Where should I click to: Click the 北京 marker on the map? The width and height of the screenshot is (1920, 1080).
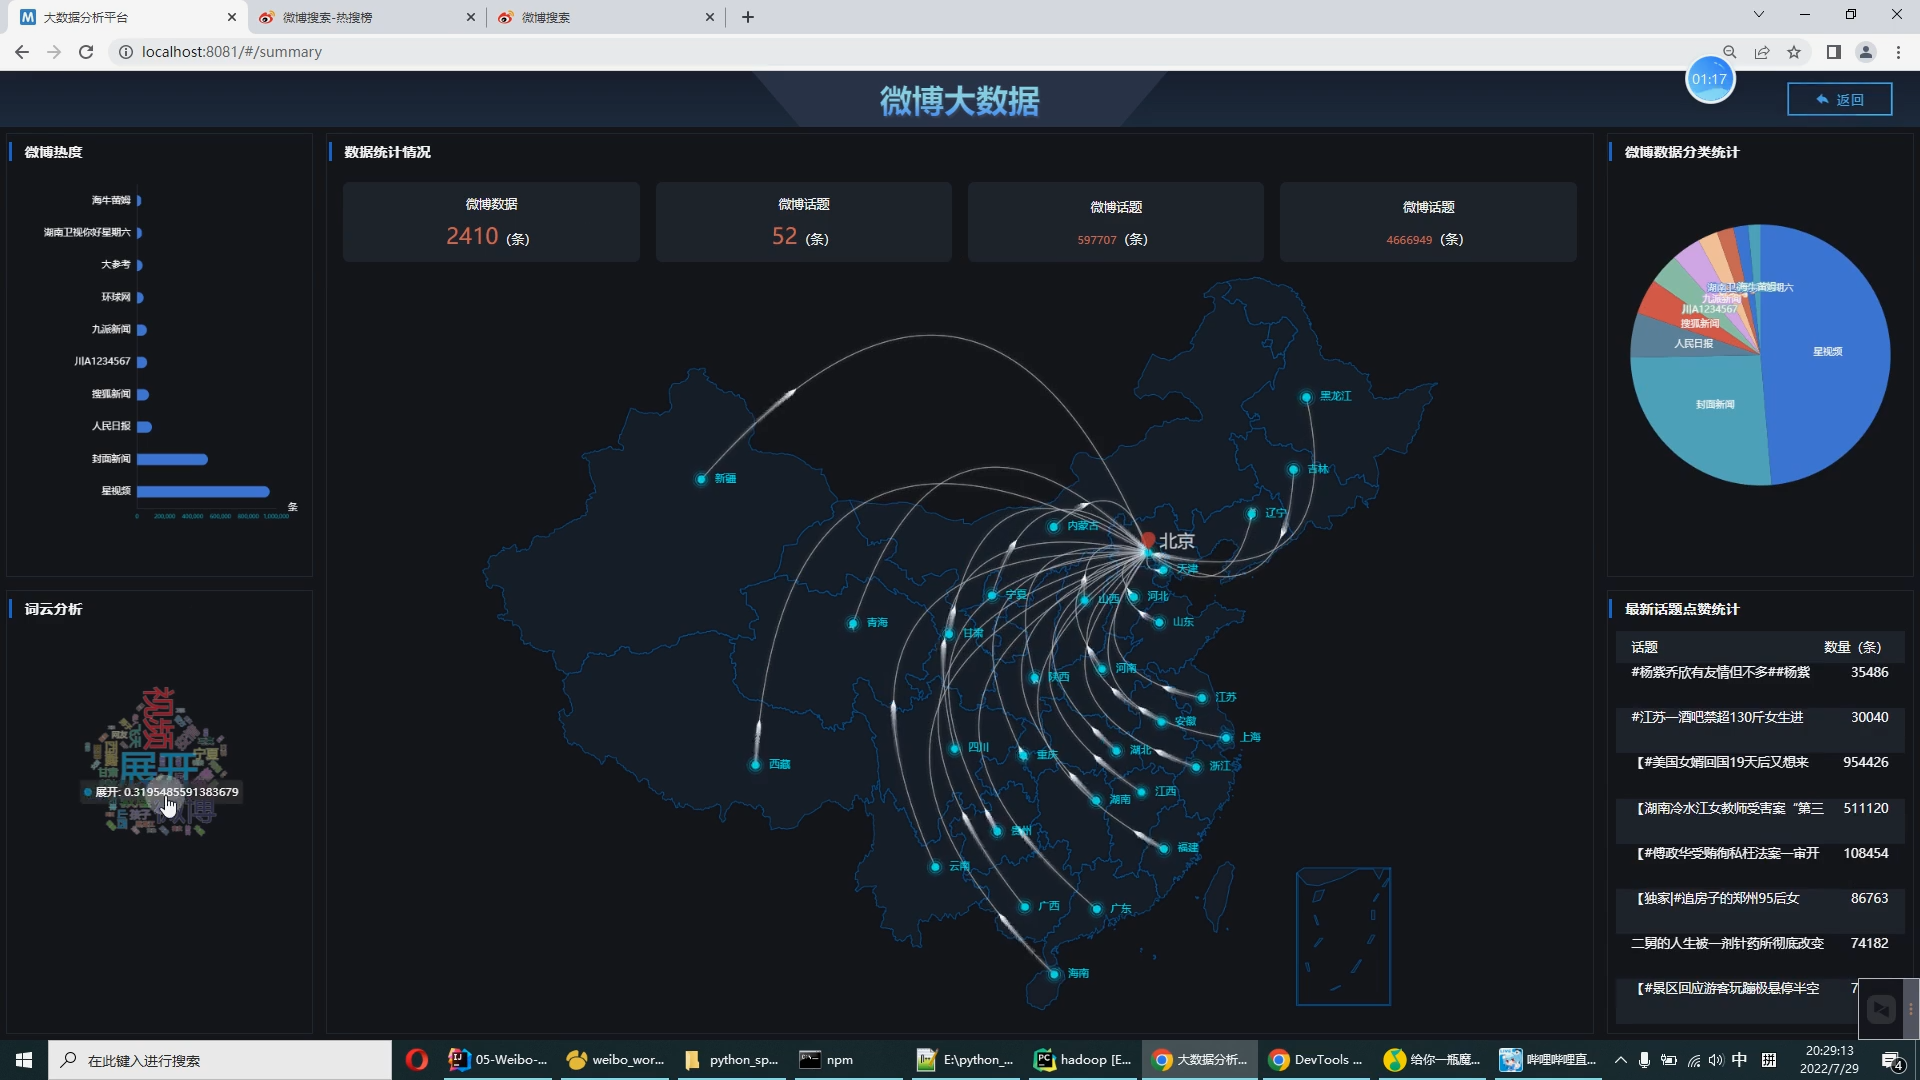pyautogui.click(x=1148, y=541)
